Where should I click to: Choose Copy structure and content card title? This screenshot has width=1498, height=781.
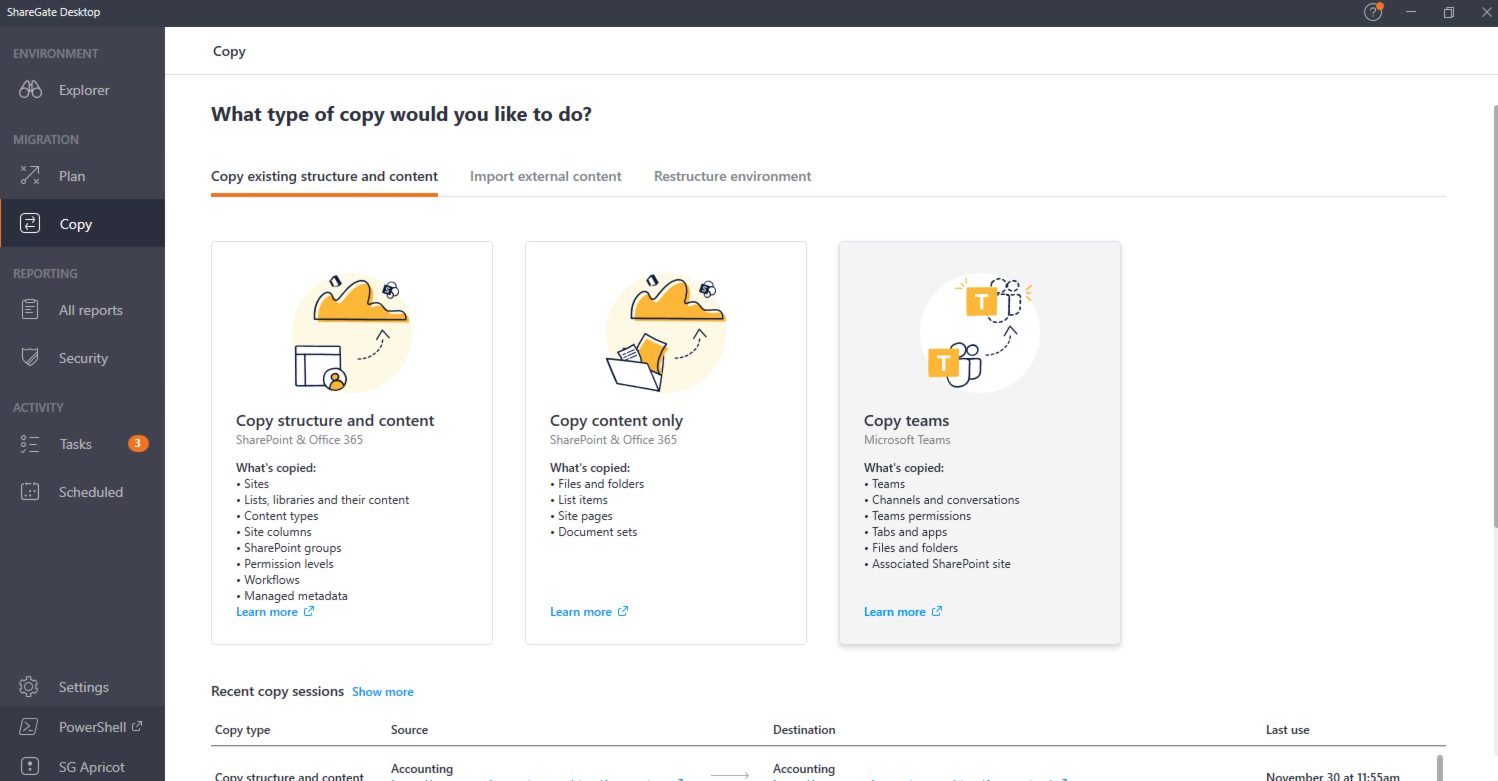(x=335, y=421)
